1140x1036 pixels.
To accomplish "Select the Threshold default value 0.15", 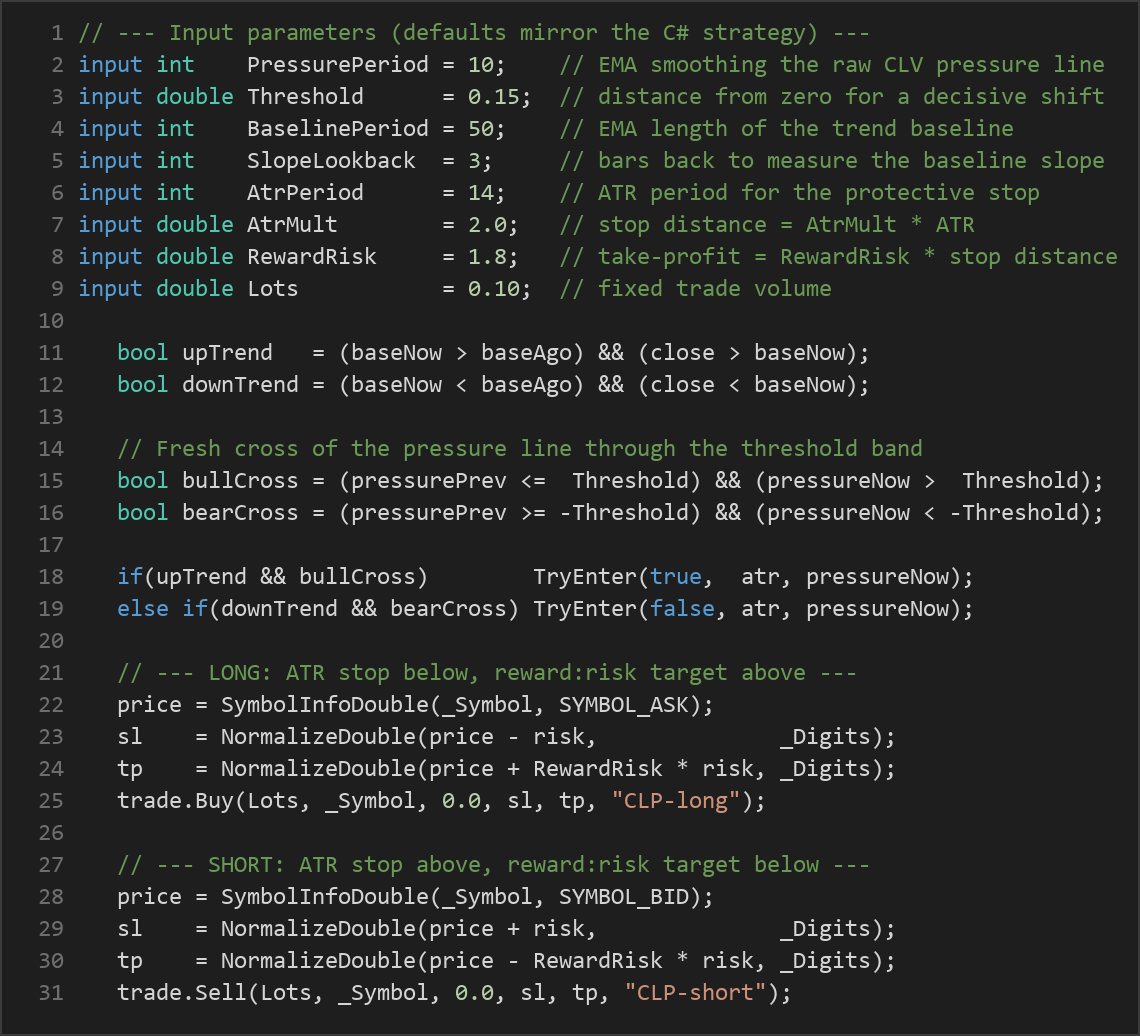I will tap(494, 97).
